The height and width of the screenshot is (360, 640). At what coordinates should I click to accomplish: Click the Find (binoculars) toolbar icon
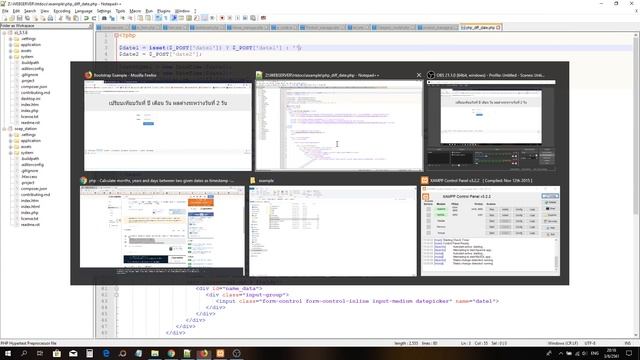point(104,18)
